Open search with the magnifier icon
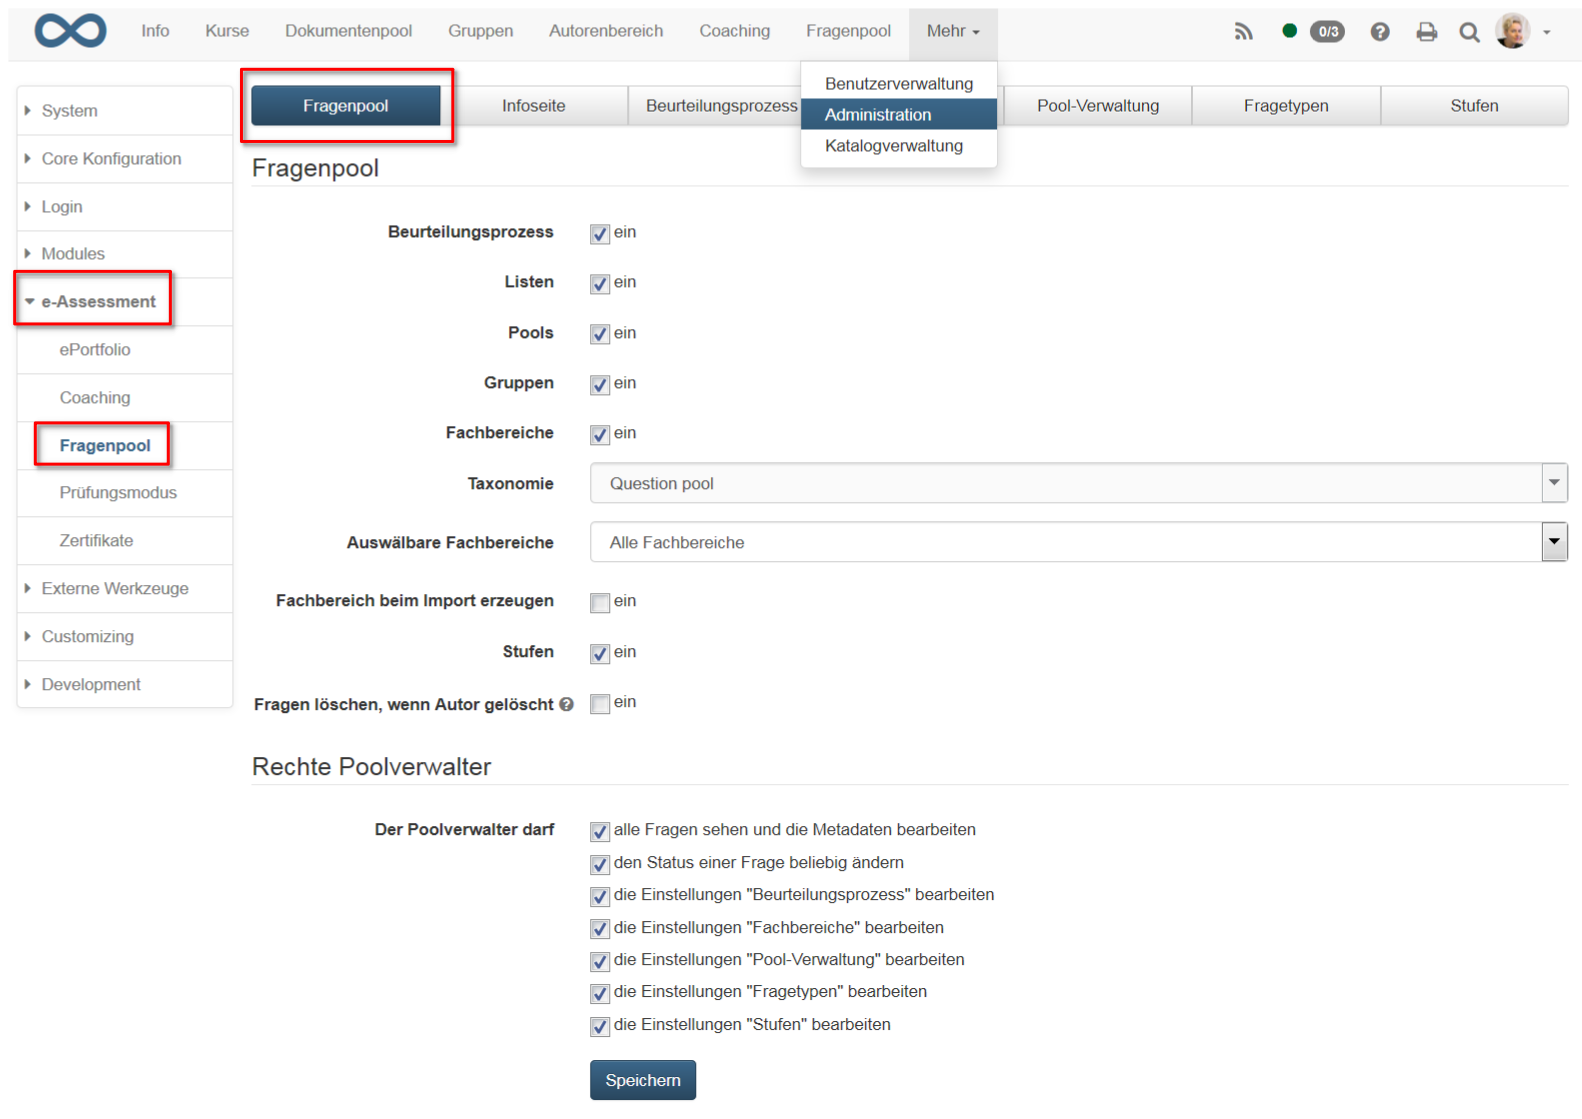The height and width of the screenshot is (1119, 1582). tap(1469, 32)
